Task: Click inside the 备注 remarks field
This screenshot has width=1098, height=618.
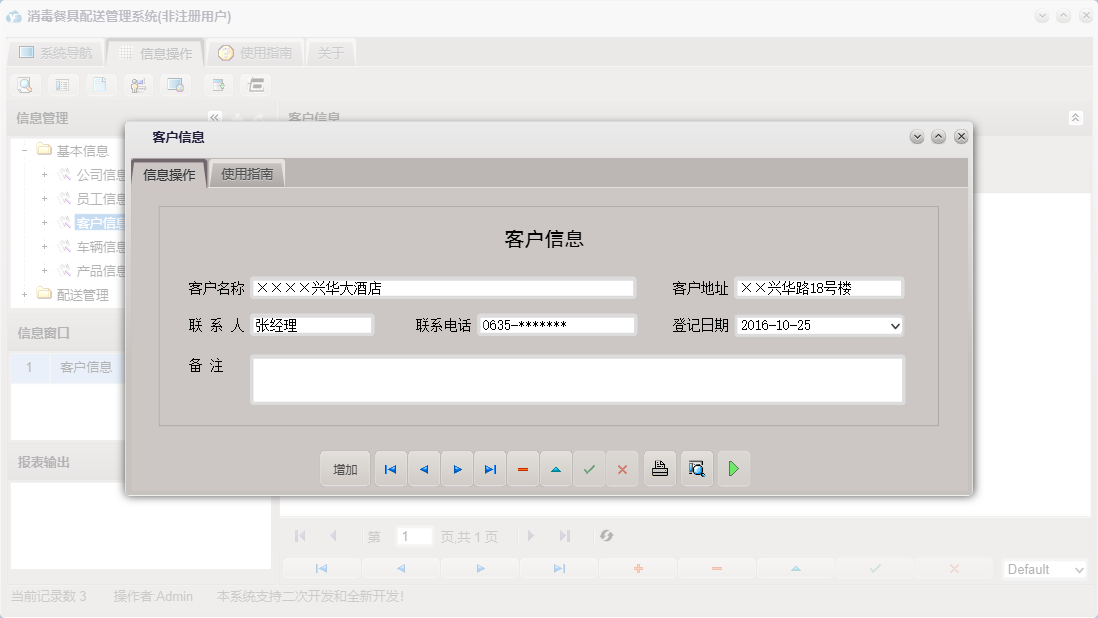Action: point(575,379)
